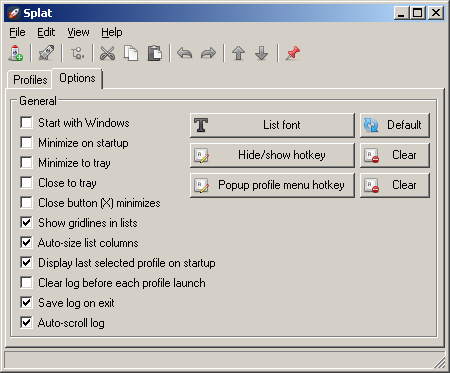Cut selection with the scissors icon
This screenshot has width=450, height=373.
[x=107, y=53]
